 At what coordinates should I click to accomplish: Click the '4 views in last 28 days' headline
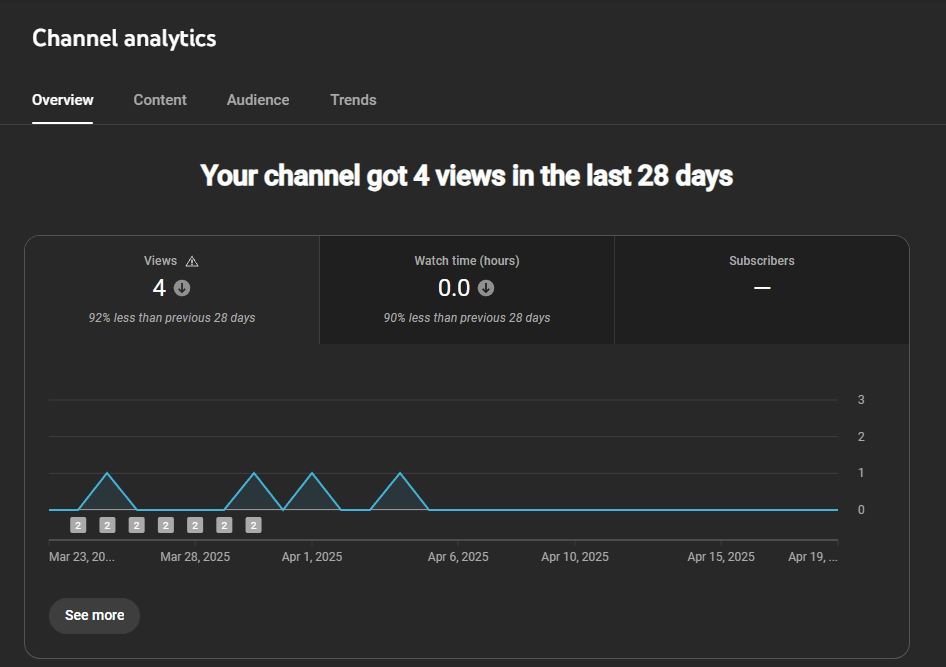click(467, 176)
